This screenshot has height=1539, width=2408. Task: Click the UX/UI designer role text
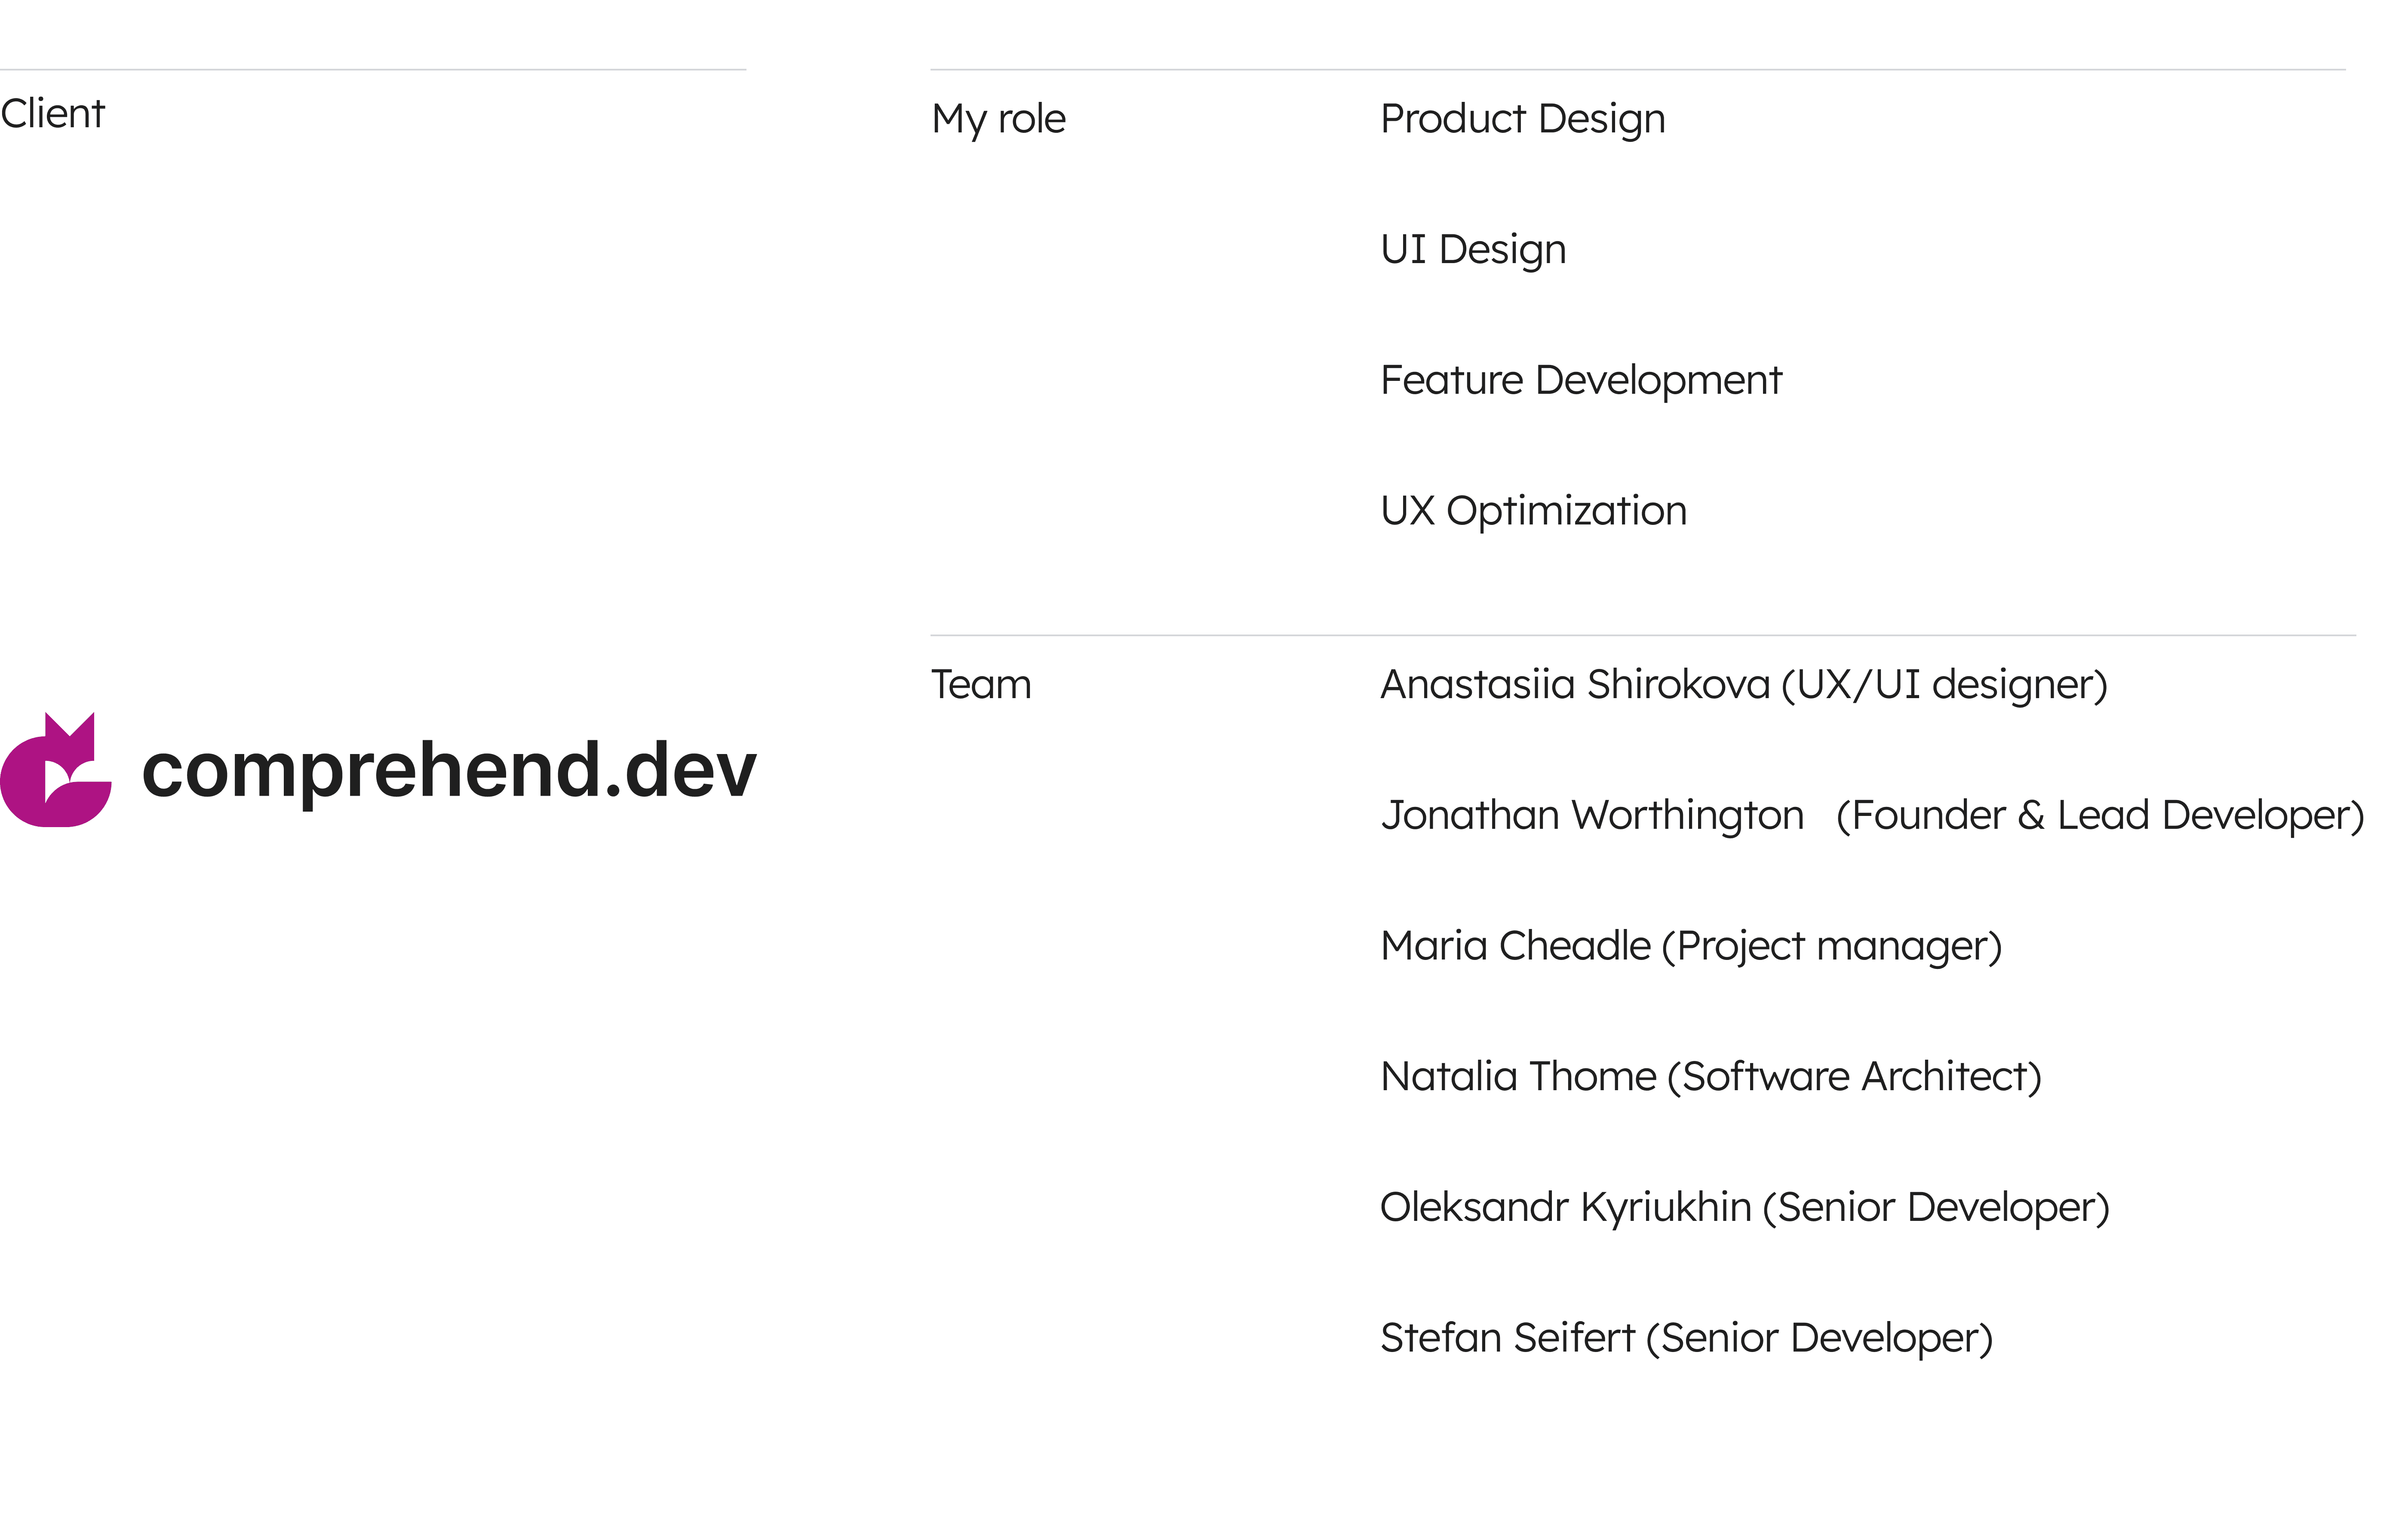tap(1944, 685)
